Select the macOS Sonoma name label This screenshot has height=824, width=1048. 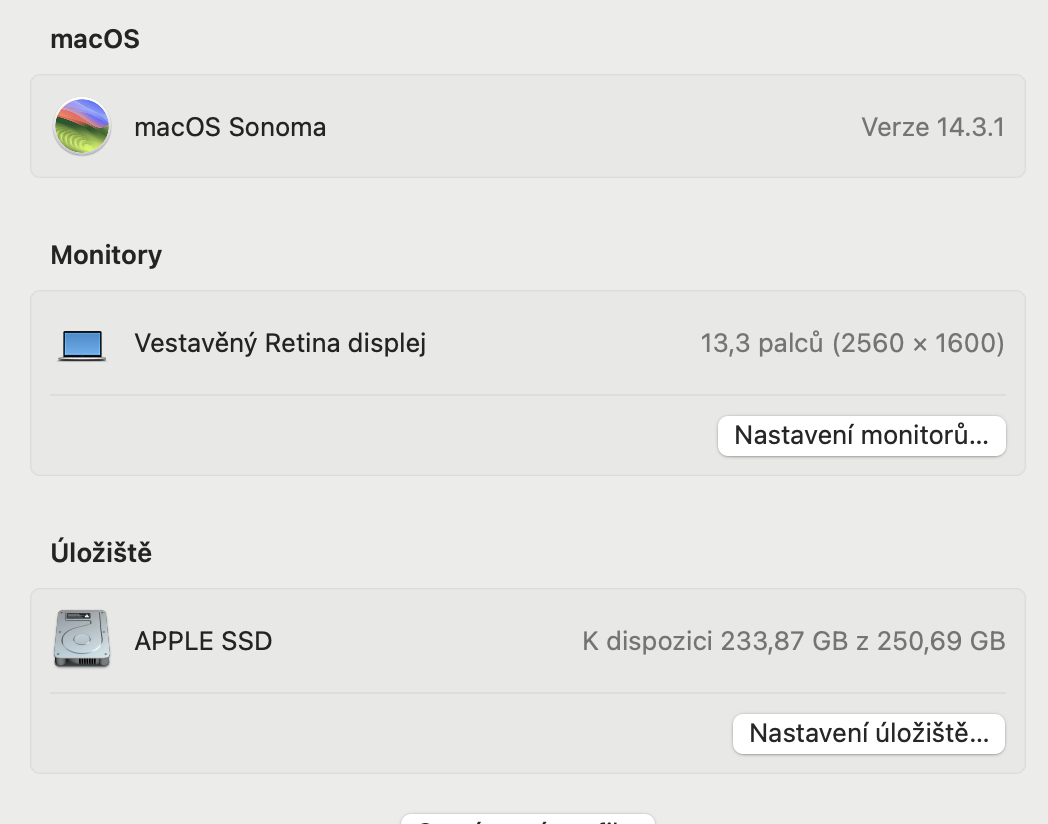(x=230, y=127)
